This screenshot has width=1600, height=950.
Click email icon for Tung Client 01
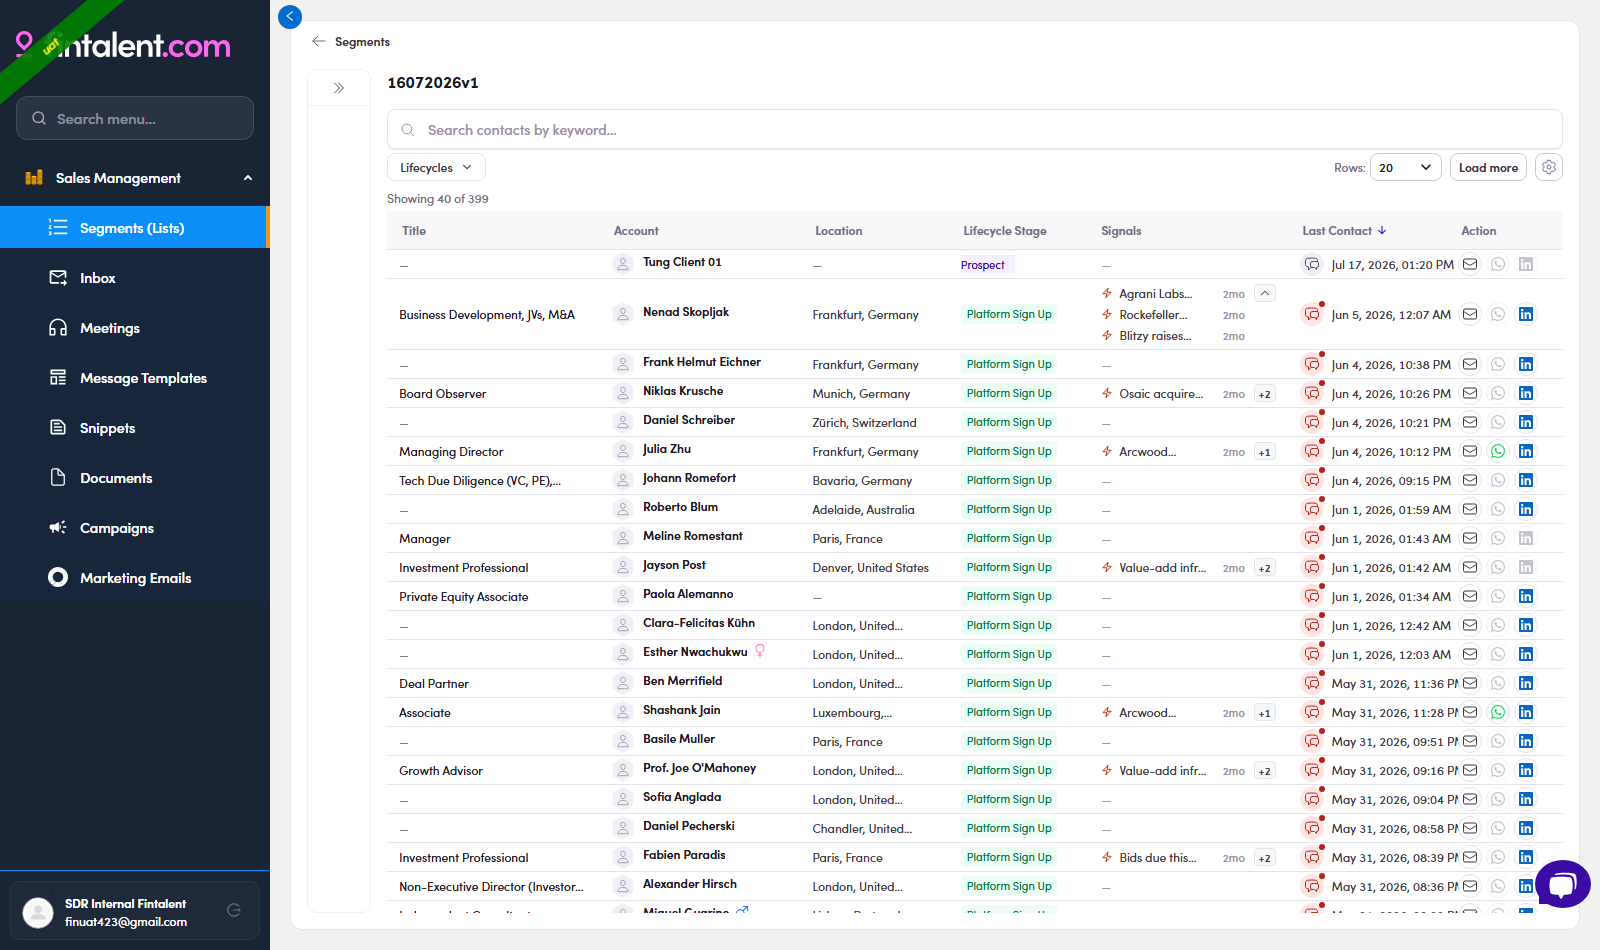coord(1470,264)
